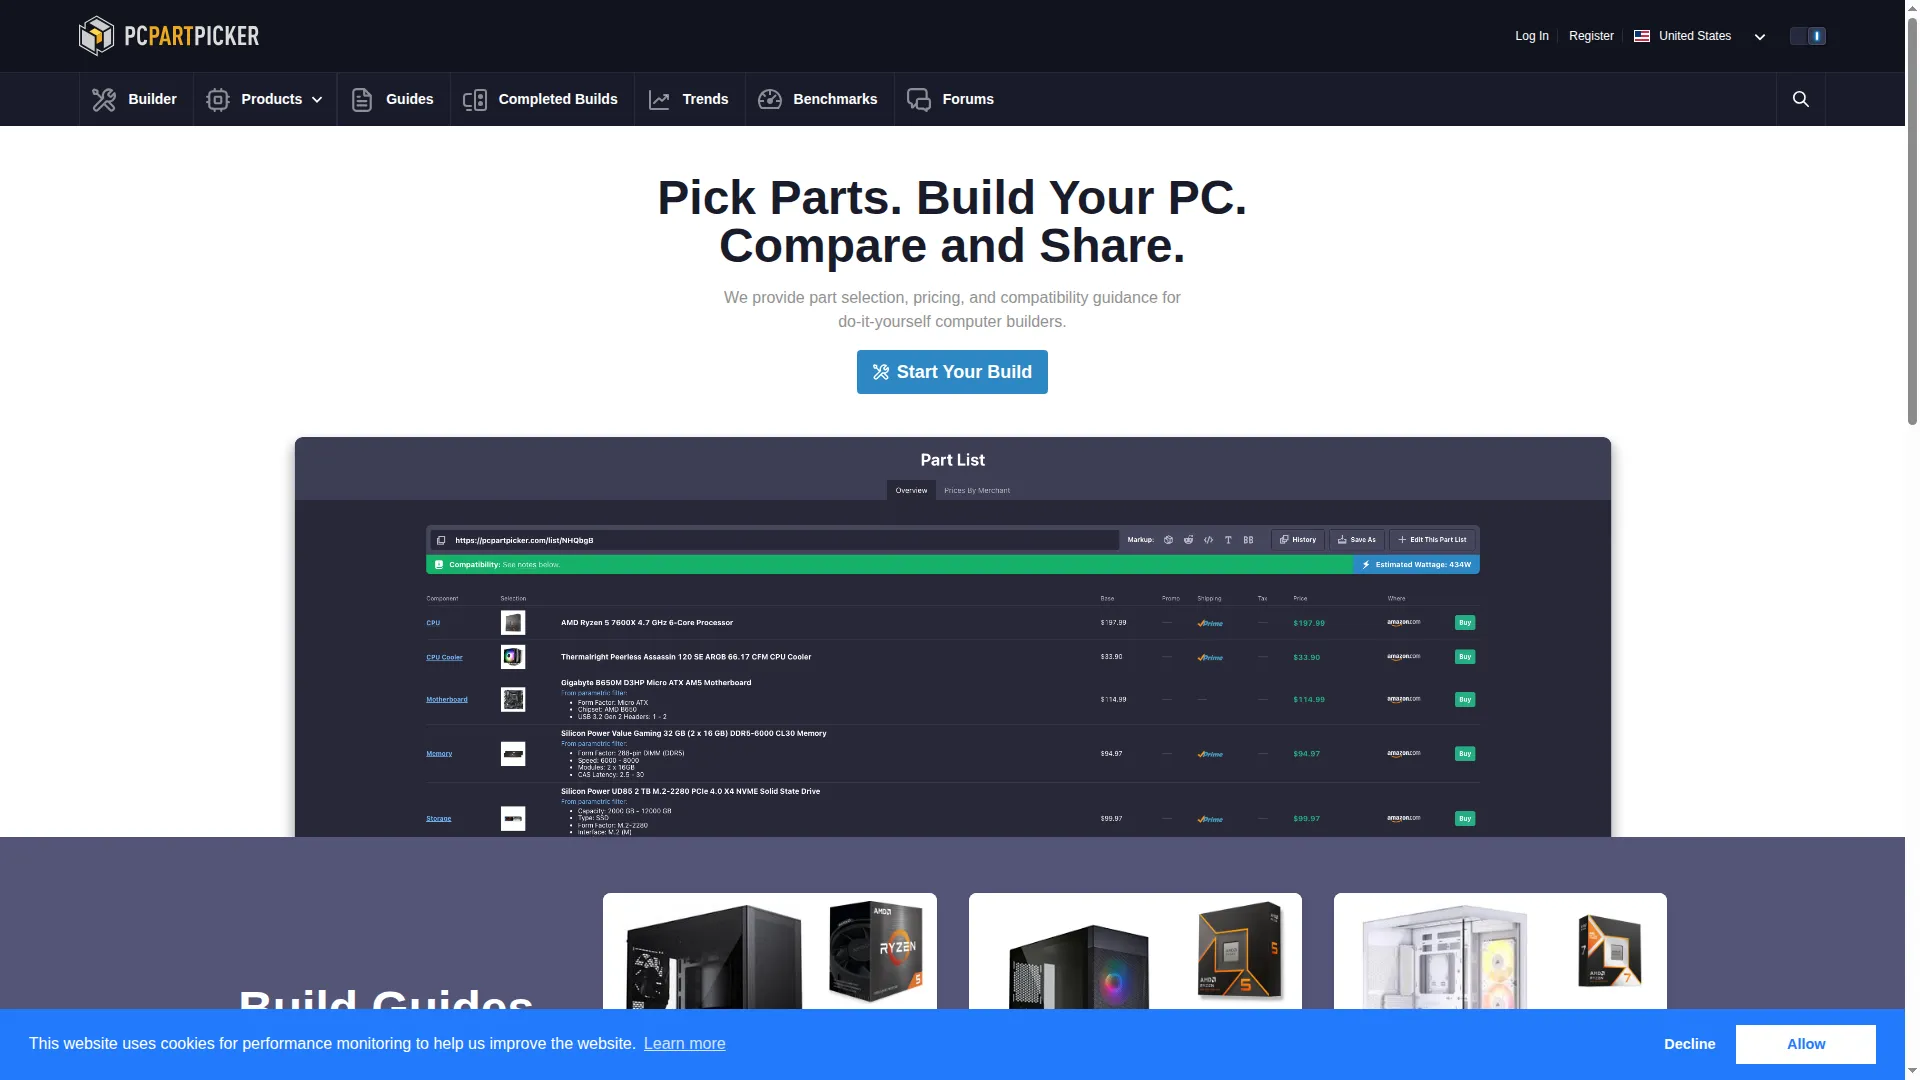Click the History button

pyautogui.click(x=1298, y=540)
